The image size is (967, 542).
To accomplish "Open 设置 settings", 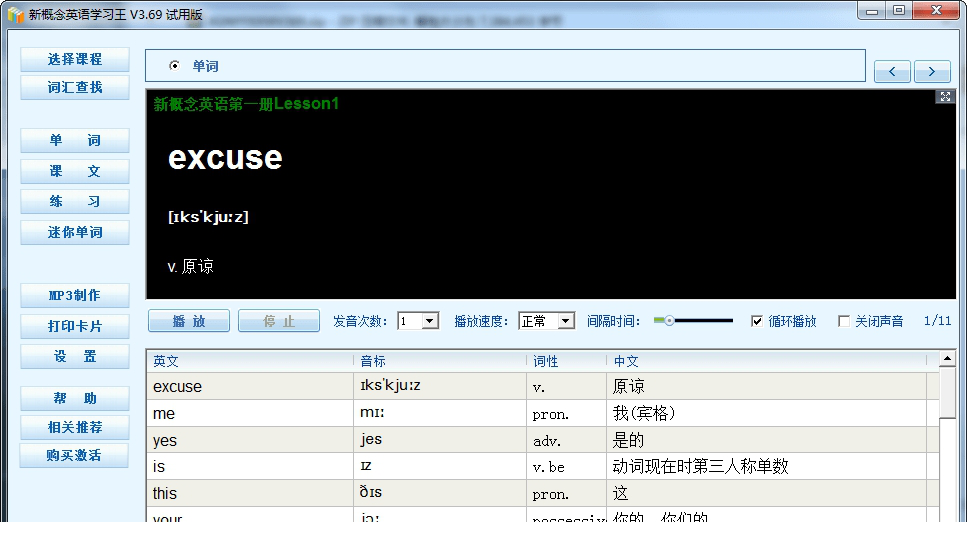I will click(75, 356).
